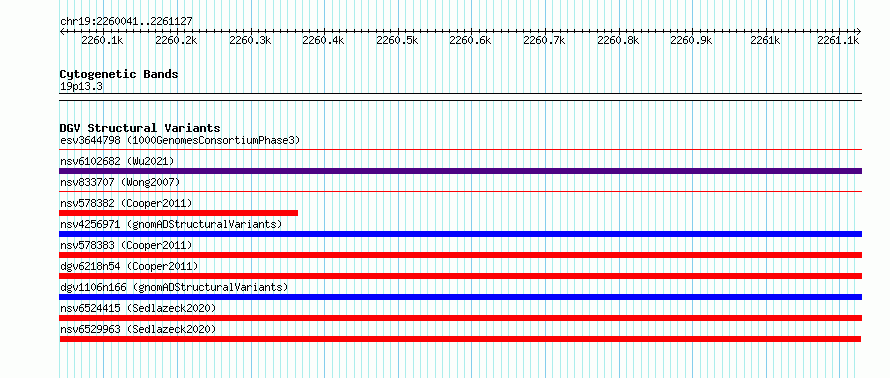The image size is (890, 378).
Task: Click the DGV Structural Variants track title
Action: point(140,128)
